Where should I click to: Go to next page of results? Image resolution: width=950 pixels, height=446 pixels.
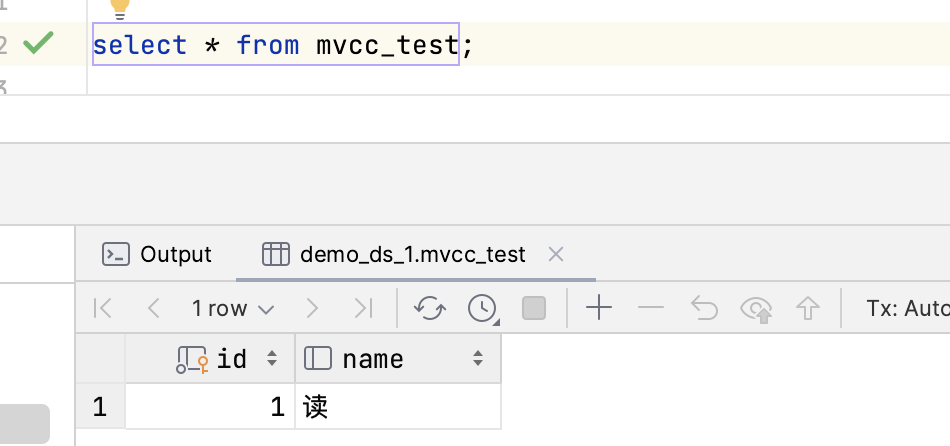(312, 308)
